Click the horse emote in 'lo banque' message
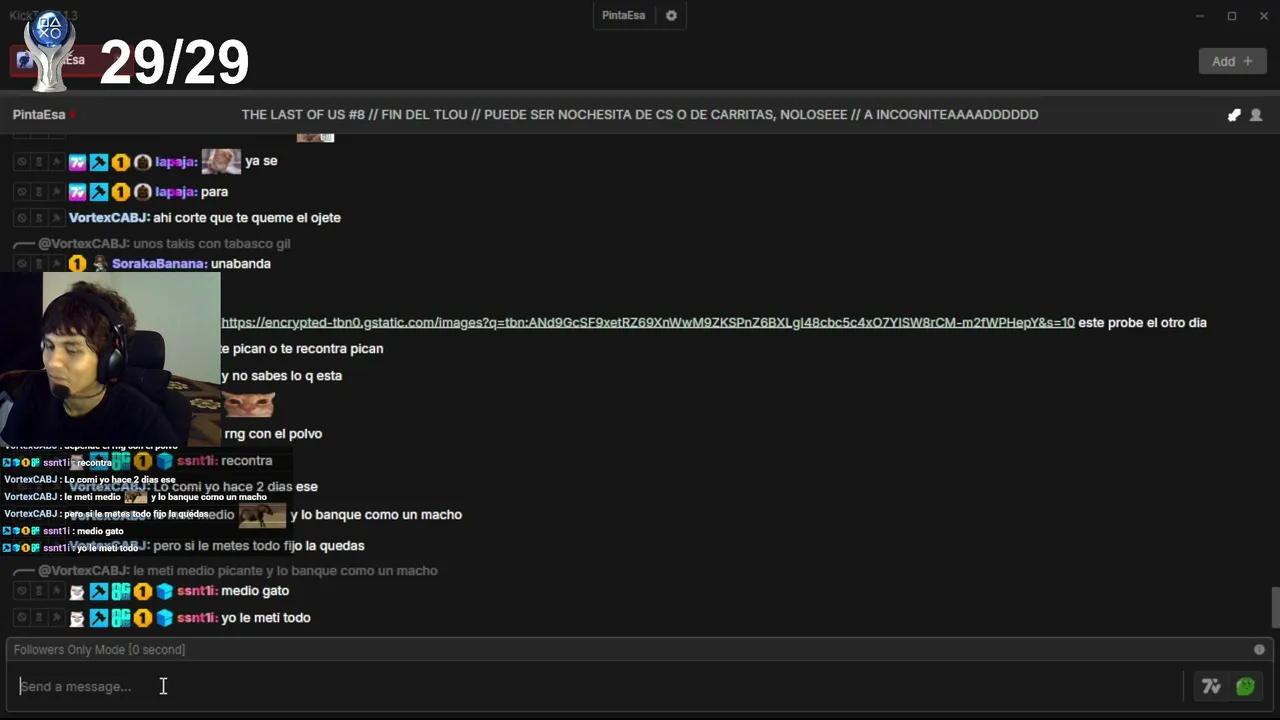The width and height of the screenshot is (1280, 720). pyautogui.click(x=262, y=515)
